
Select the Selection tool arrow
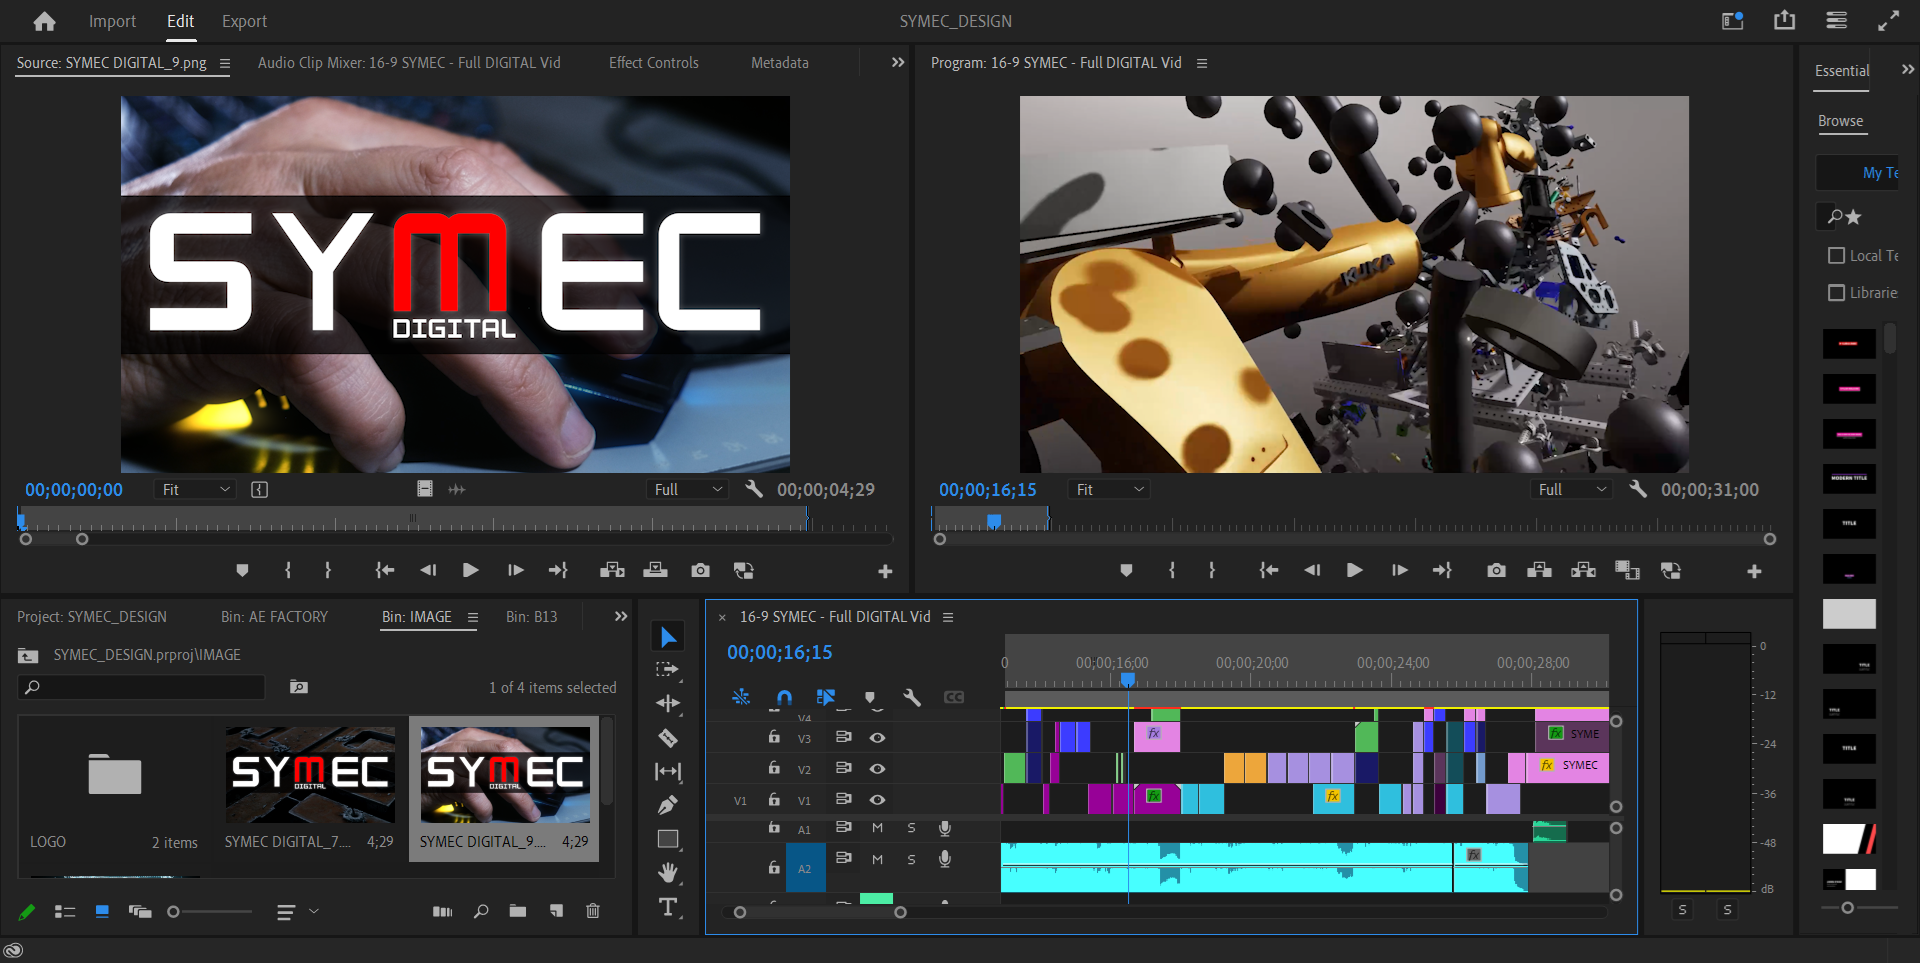coord(668,637)
